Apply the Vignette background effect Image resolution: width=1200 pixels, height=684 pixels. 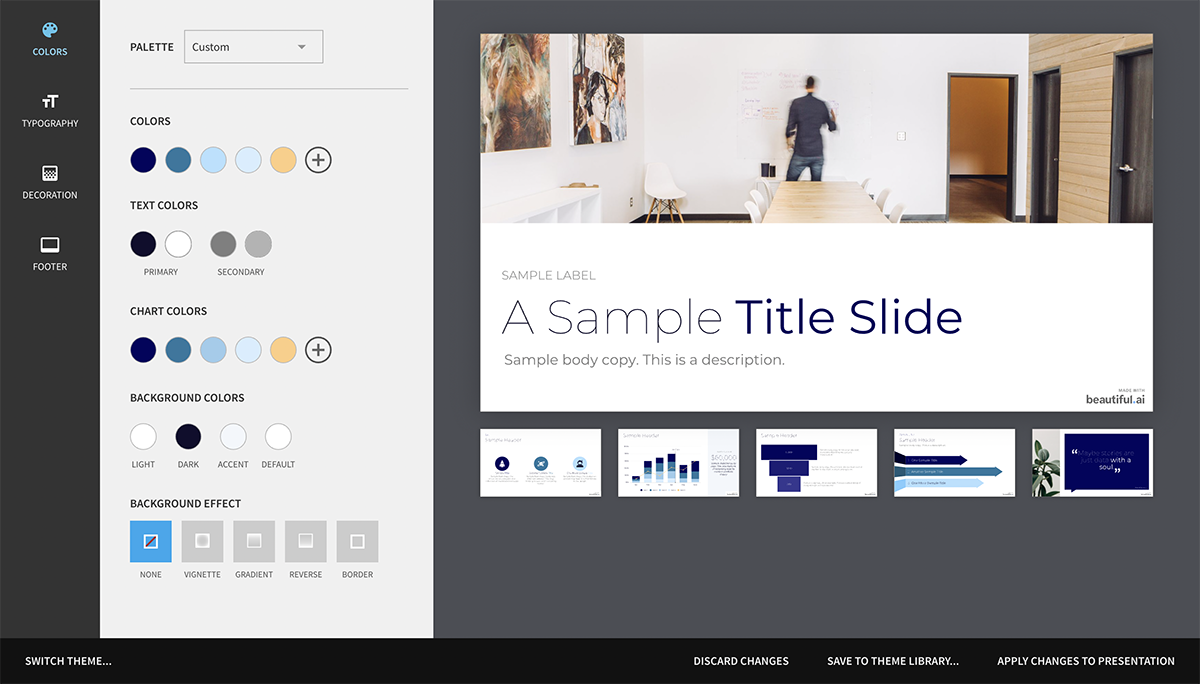(x=202, y=541)
